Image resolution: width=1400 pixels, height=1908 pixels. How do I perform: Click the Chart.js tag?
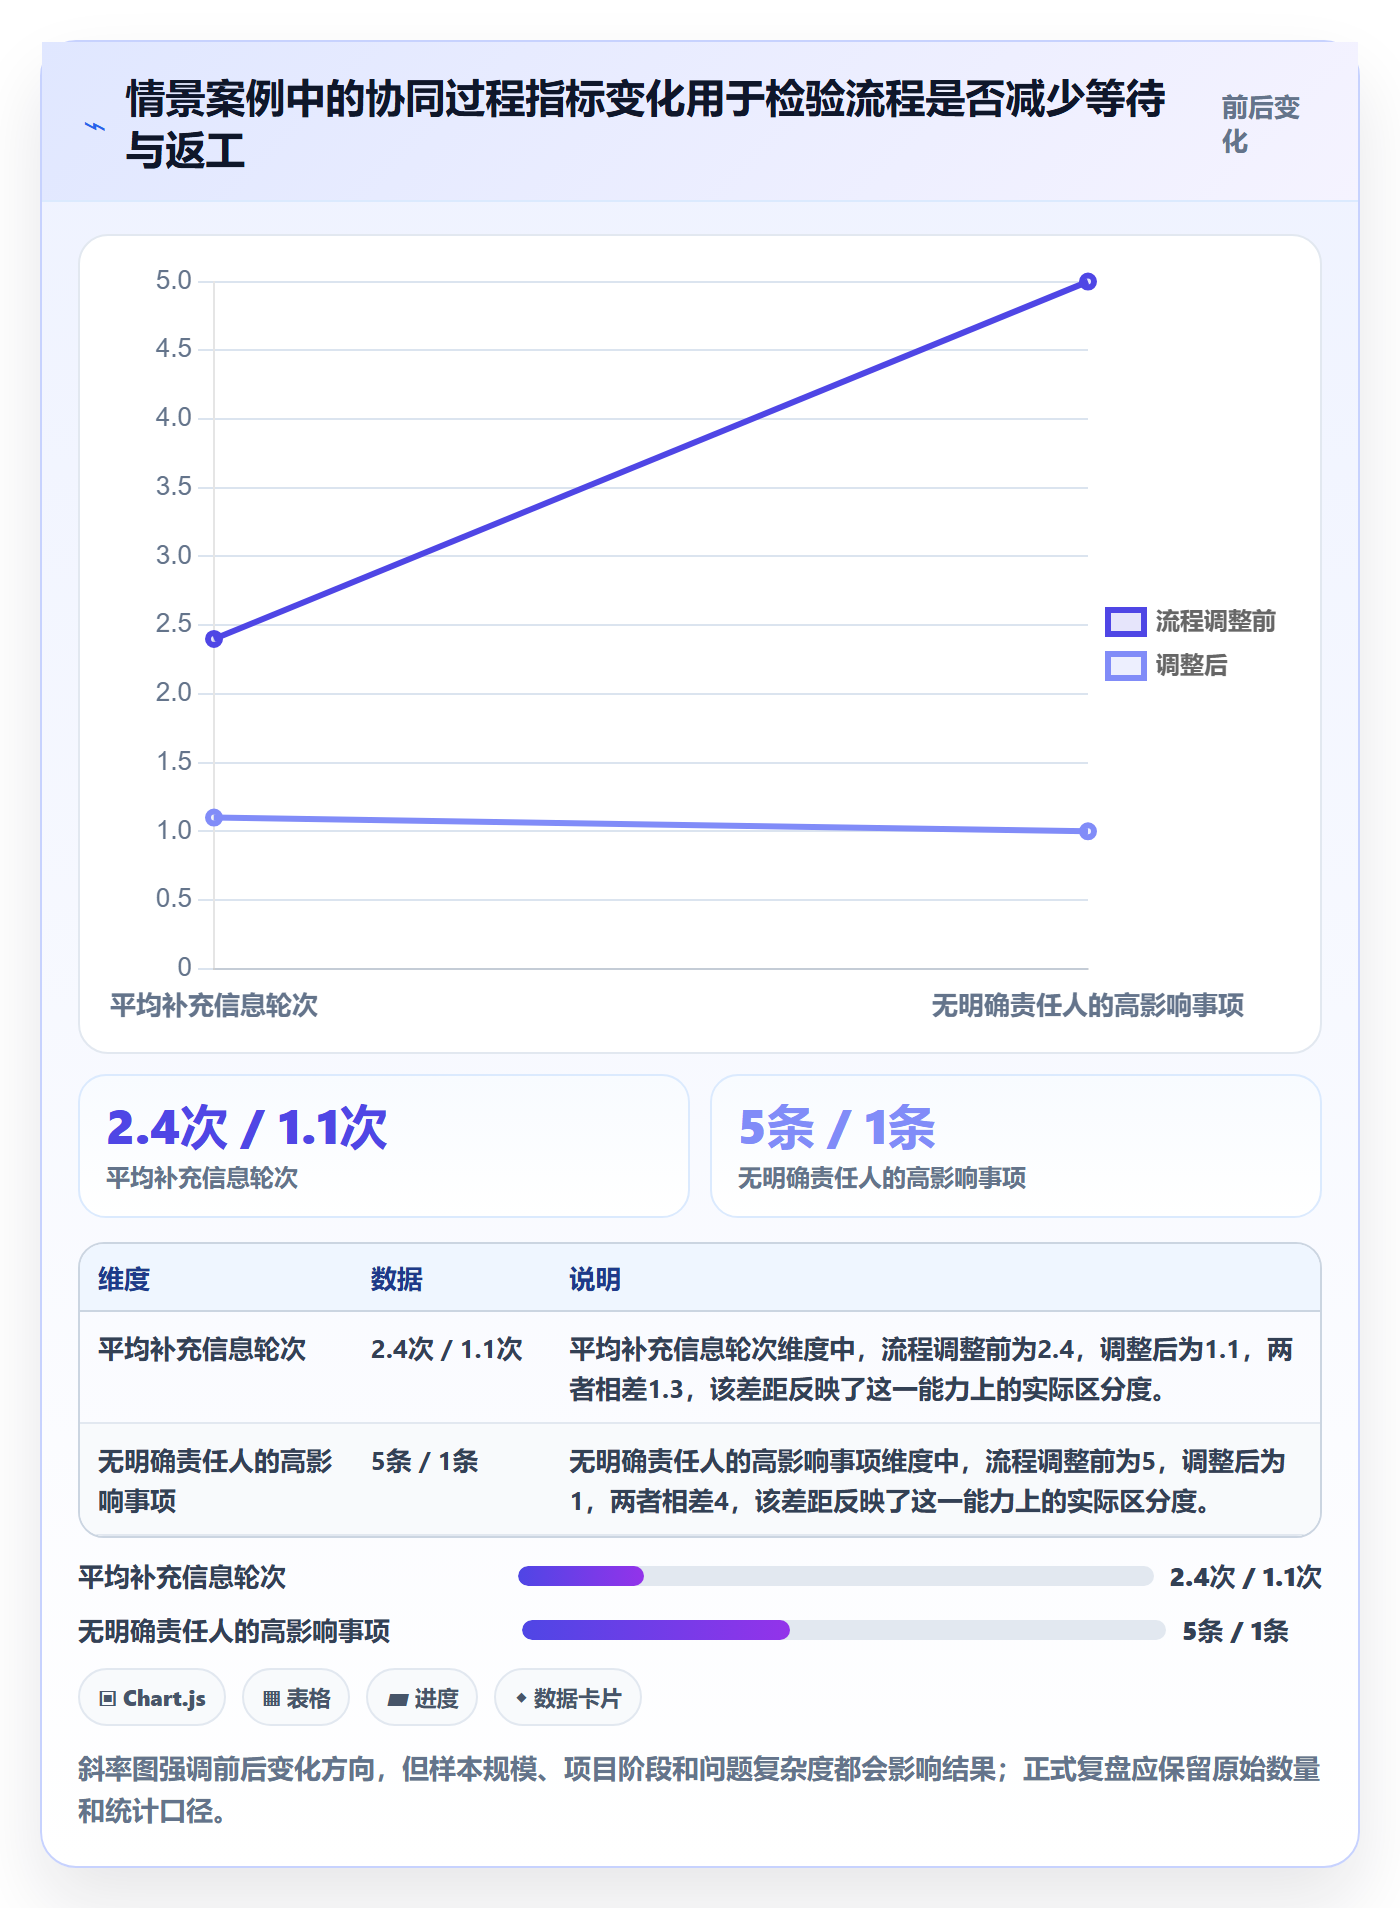pos(152,1698)
